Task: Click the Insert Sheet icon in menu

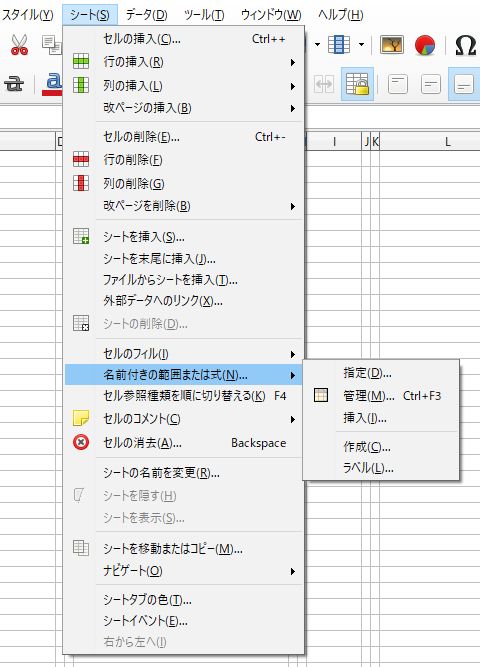Action: click(x=81, y=236)
